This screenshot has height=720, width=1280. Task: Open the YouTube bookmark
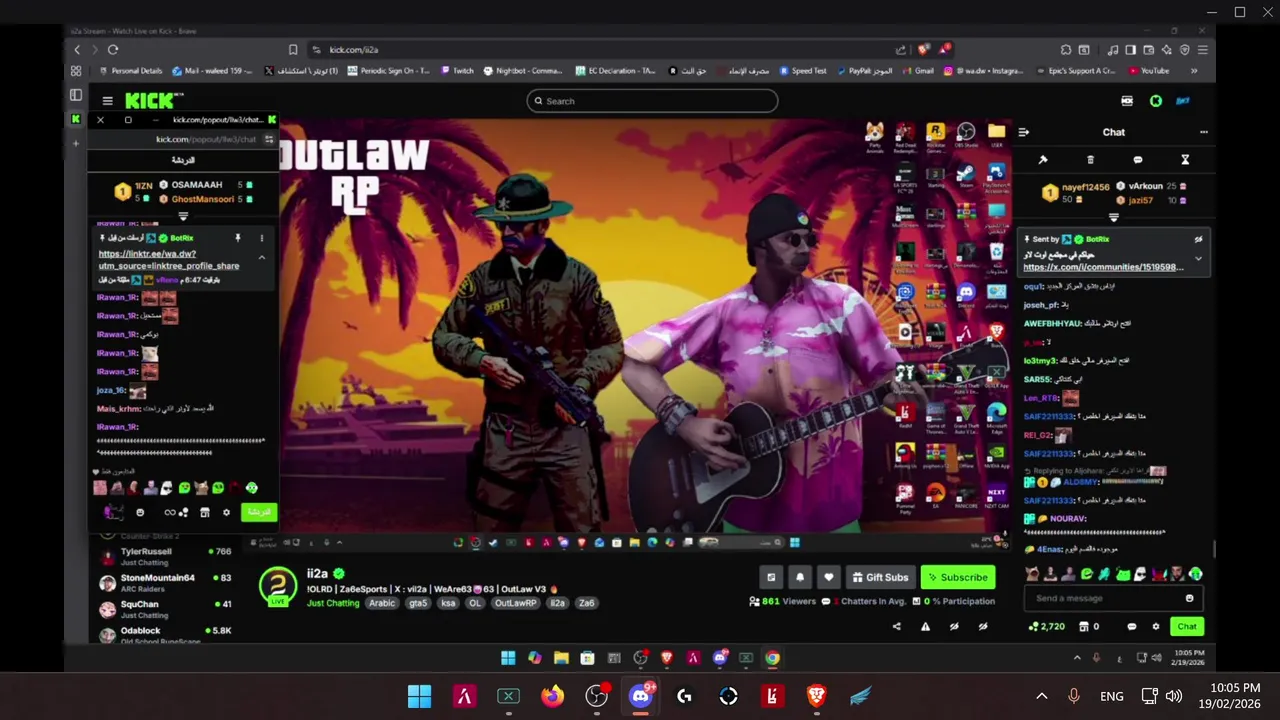pyautogui.click(x=1148, y=71)
